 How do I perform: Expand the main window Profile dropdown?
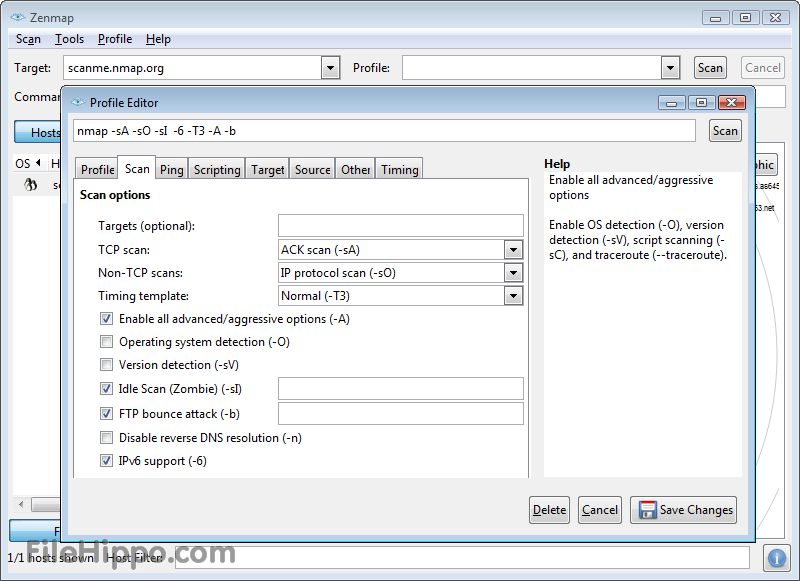click(x=670, y=68)
